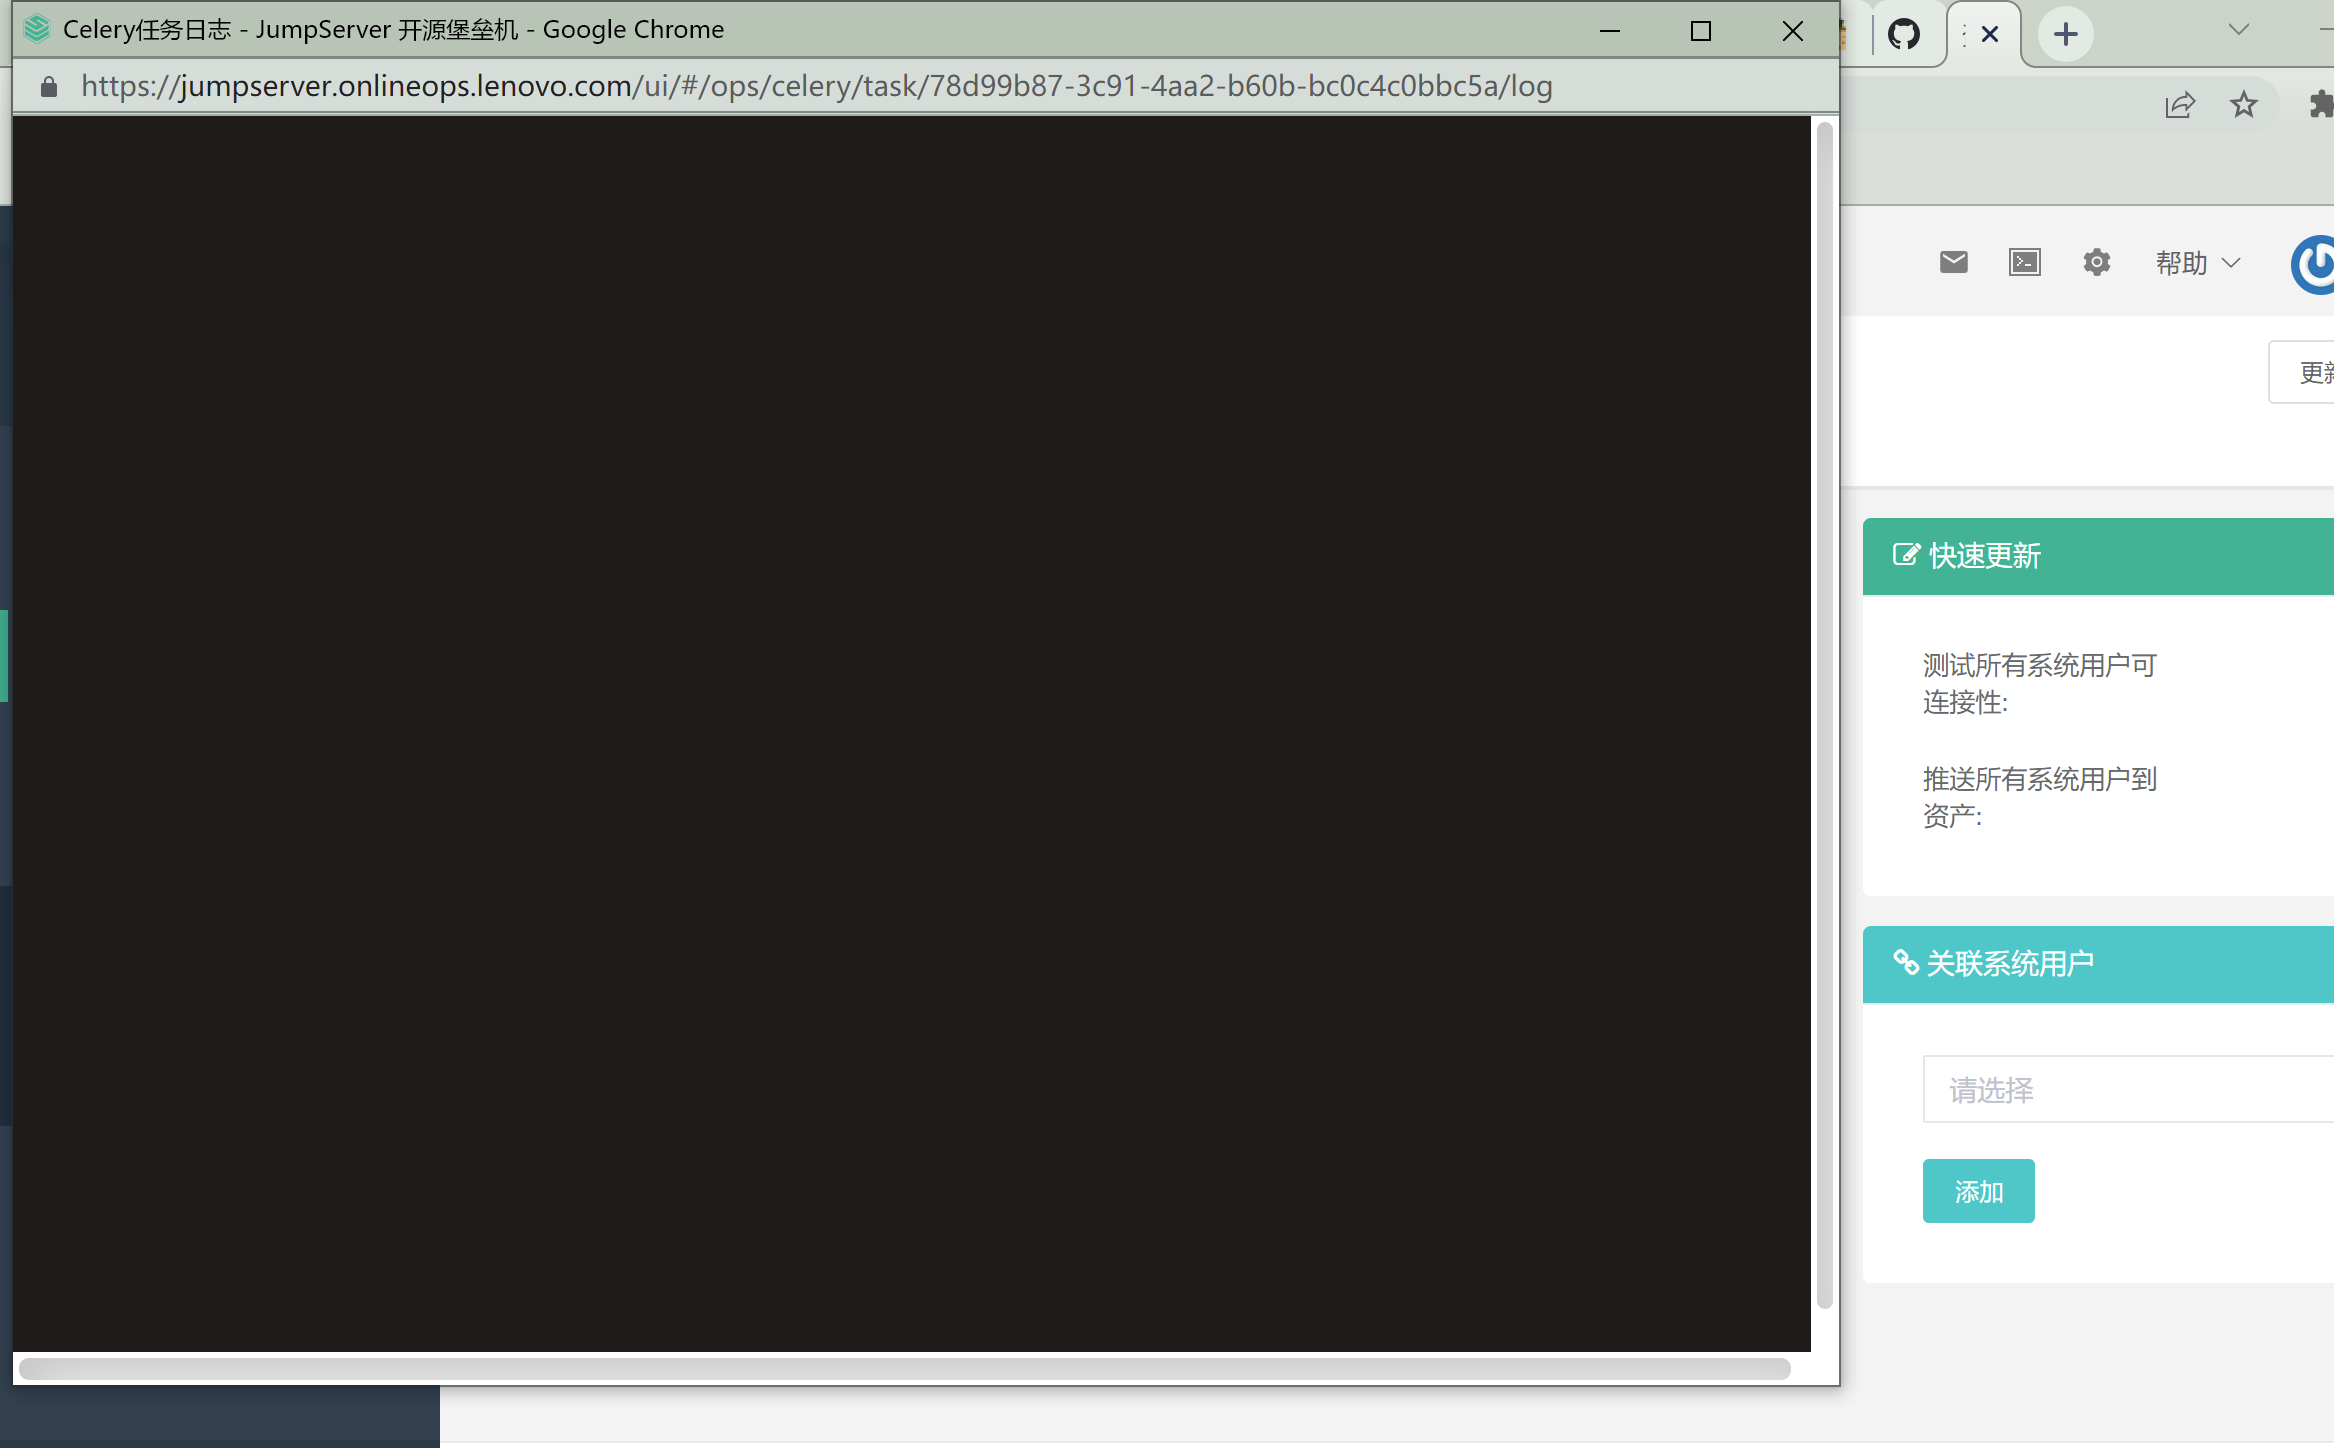Bookmark this page with the star
Viewport: 2334px width, 1448px height.
(x=2244, y=105)
